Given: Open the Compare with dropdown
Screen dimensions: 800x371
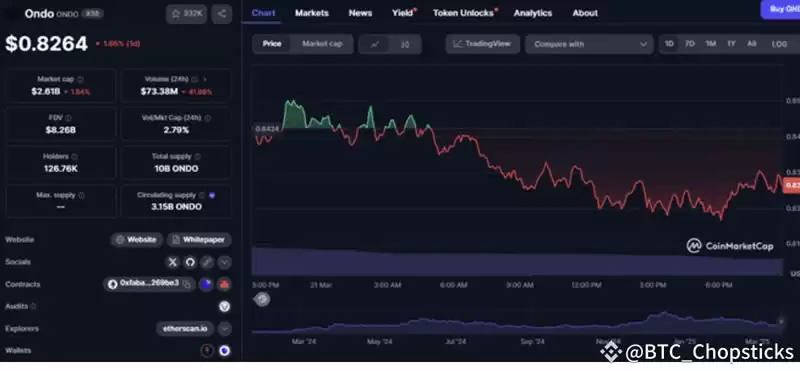Looking at the screenshot, I should 589,44.
